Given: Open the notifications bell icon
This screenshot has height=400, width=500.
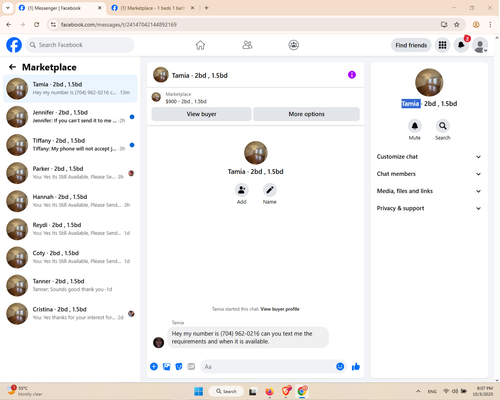Looking at the screenshot, I should click(x=461, y=45).
